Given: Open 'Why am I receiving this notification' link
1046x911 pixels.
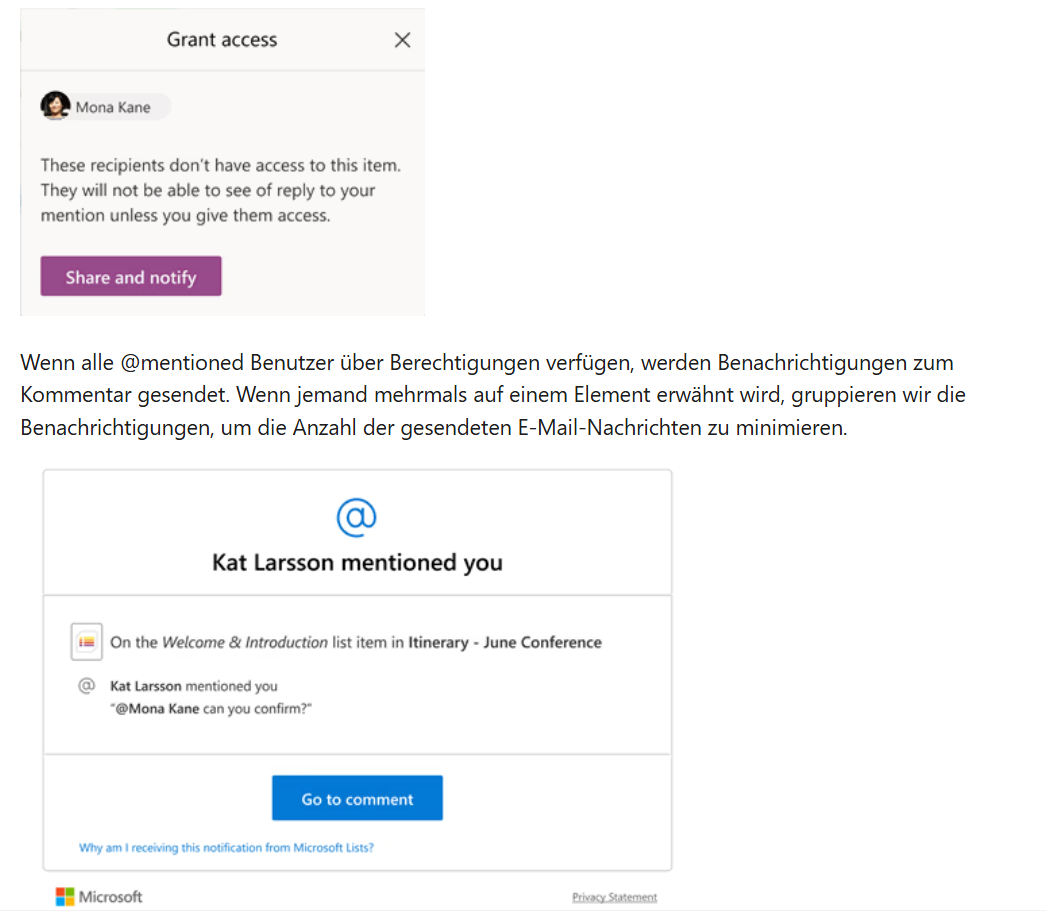Looking at the screenshot, I should coord(226,848).
